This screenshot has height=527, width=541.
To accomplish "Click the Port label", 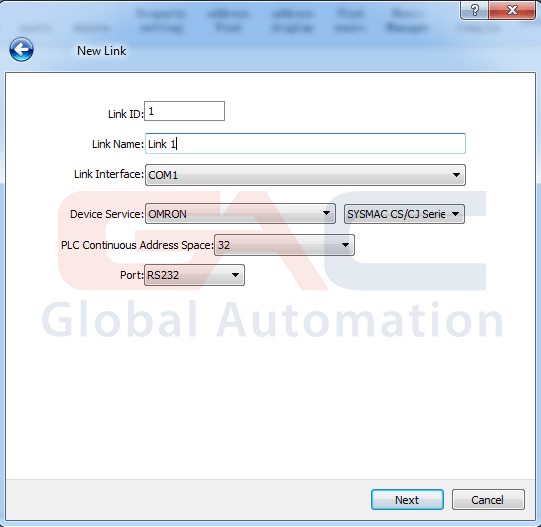I will click(x=131, y=275).
